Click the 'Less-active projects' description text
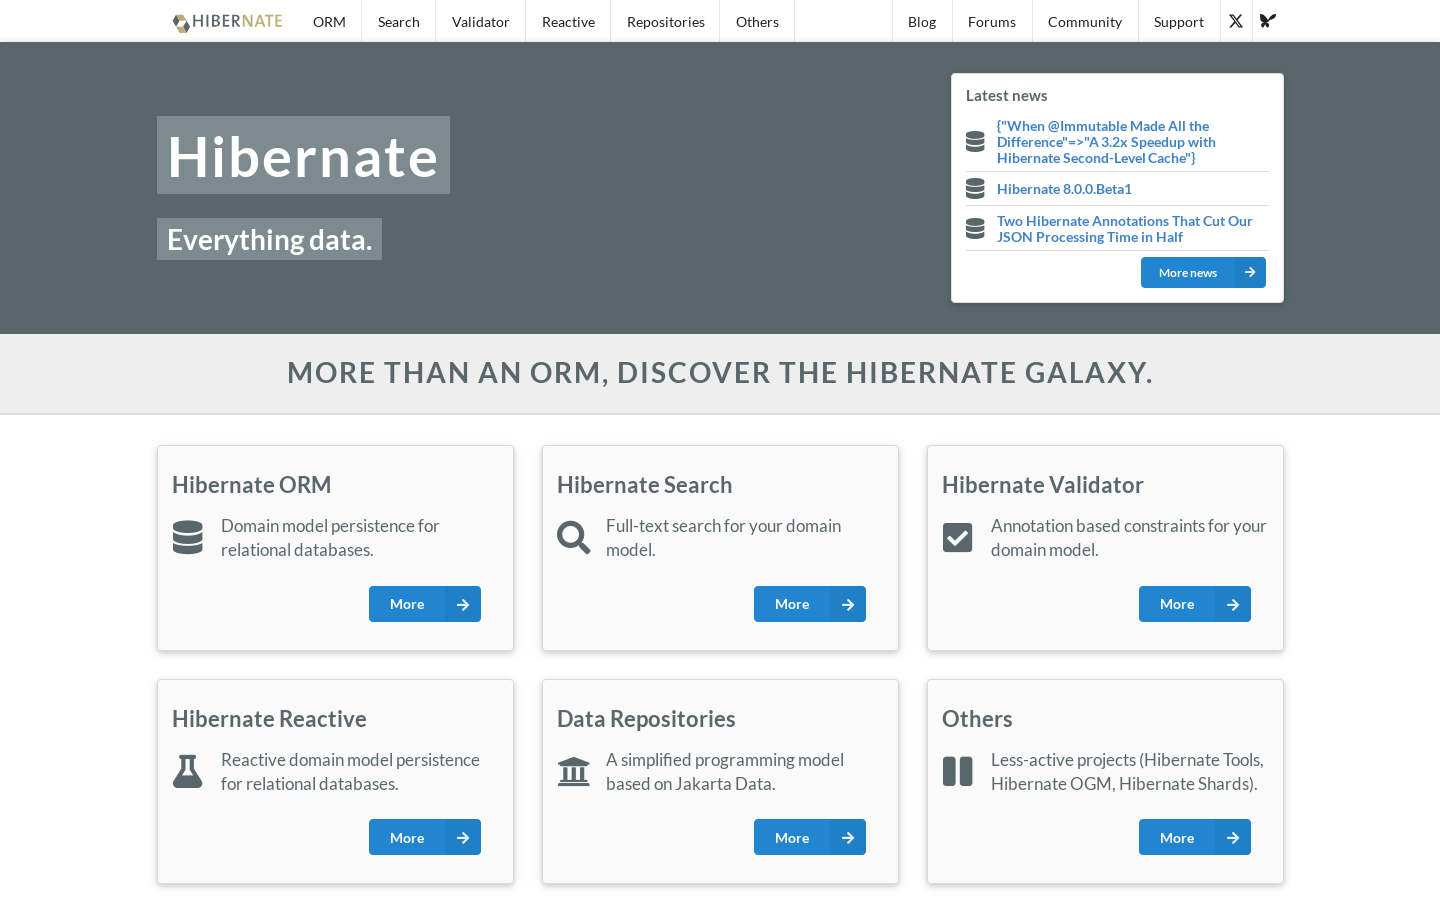The image size is (1440, 900). click(1127, 772)
